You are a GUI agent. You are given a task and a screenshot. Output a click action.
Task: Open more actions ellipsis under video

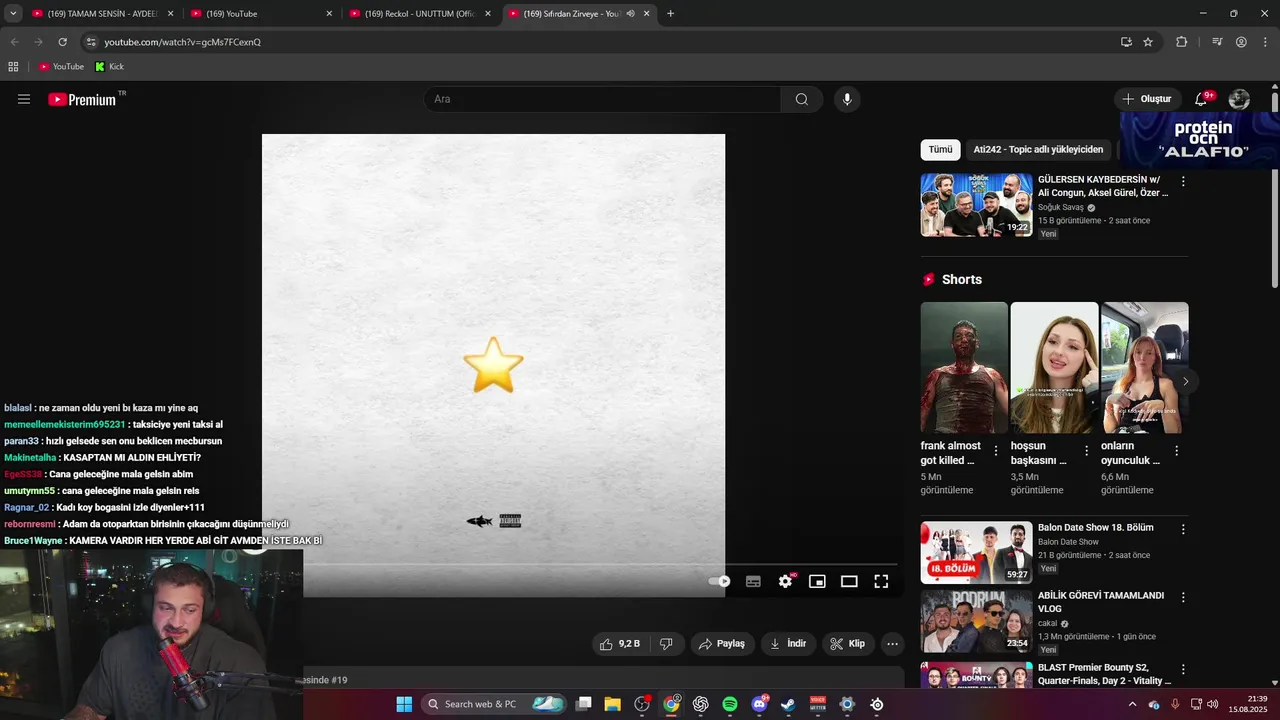(893, 644)
